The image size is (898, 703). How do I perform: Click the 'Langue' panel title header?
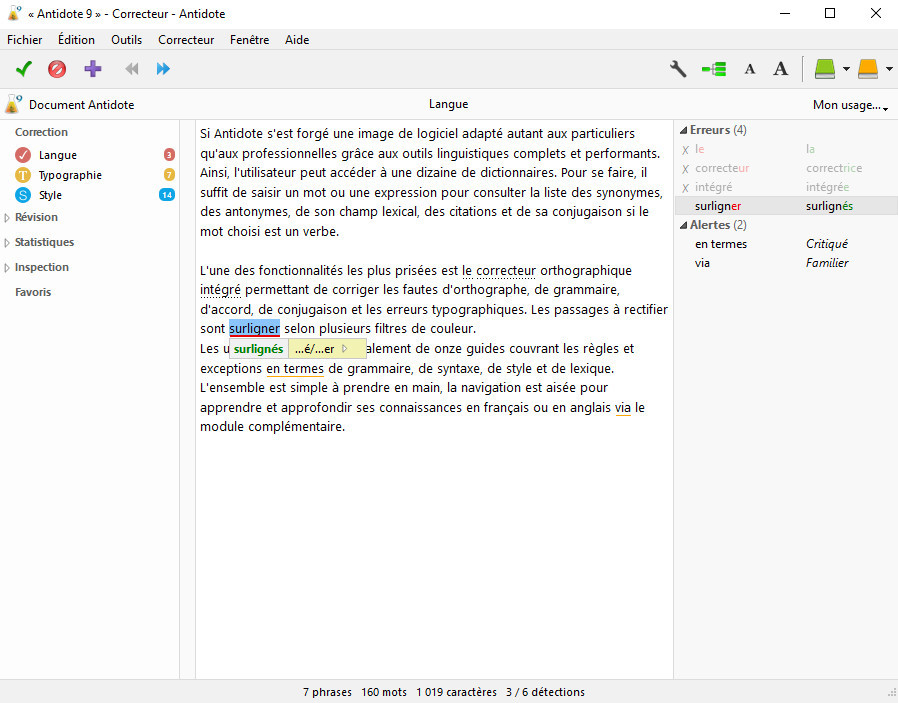coord(448,104)
